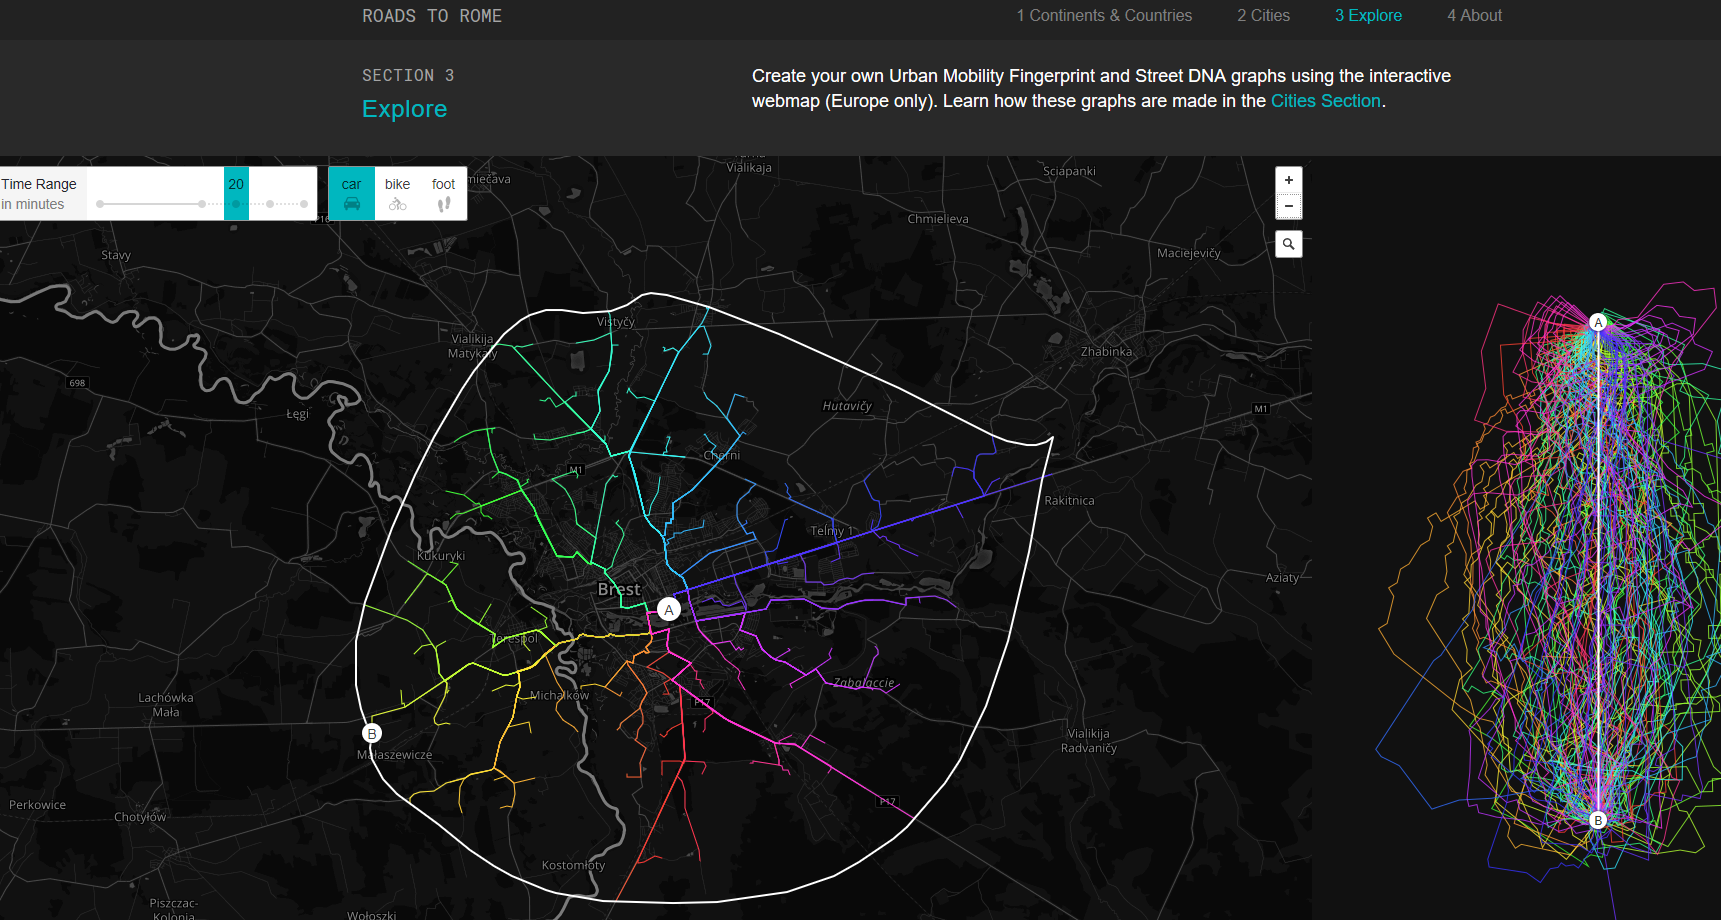Click point B on the Street DNA graph
The image size is (1721, 920).
coord(1598,820)
